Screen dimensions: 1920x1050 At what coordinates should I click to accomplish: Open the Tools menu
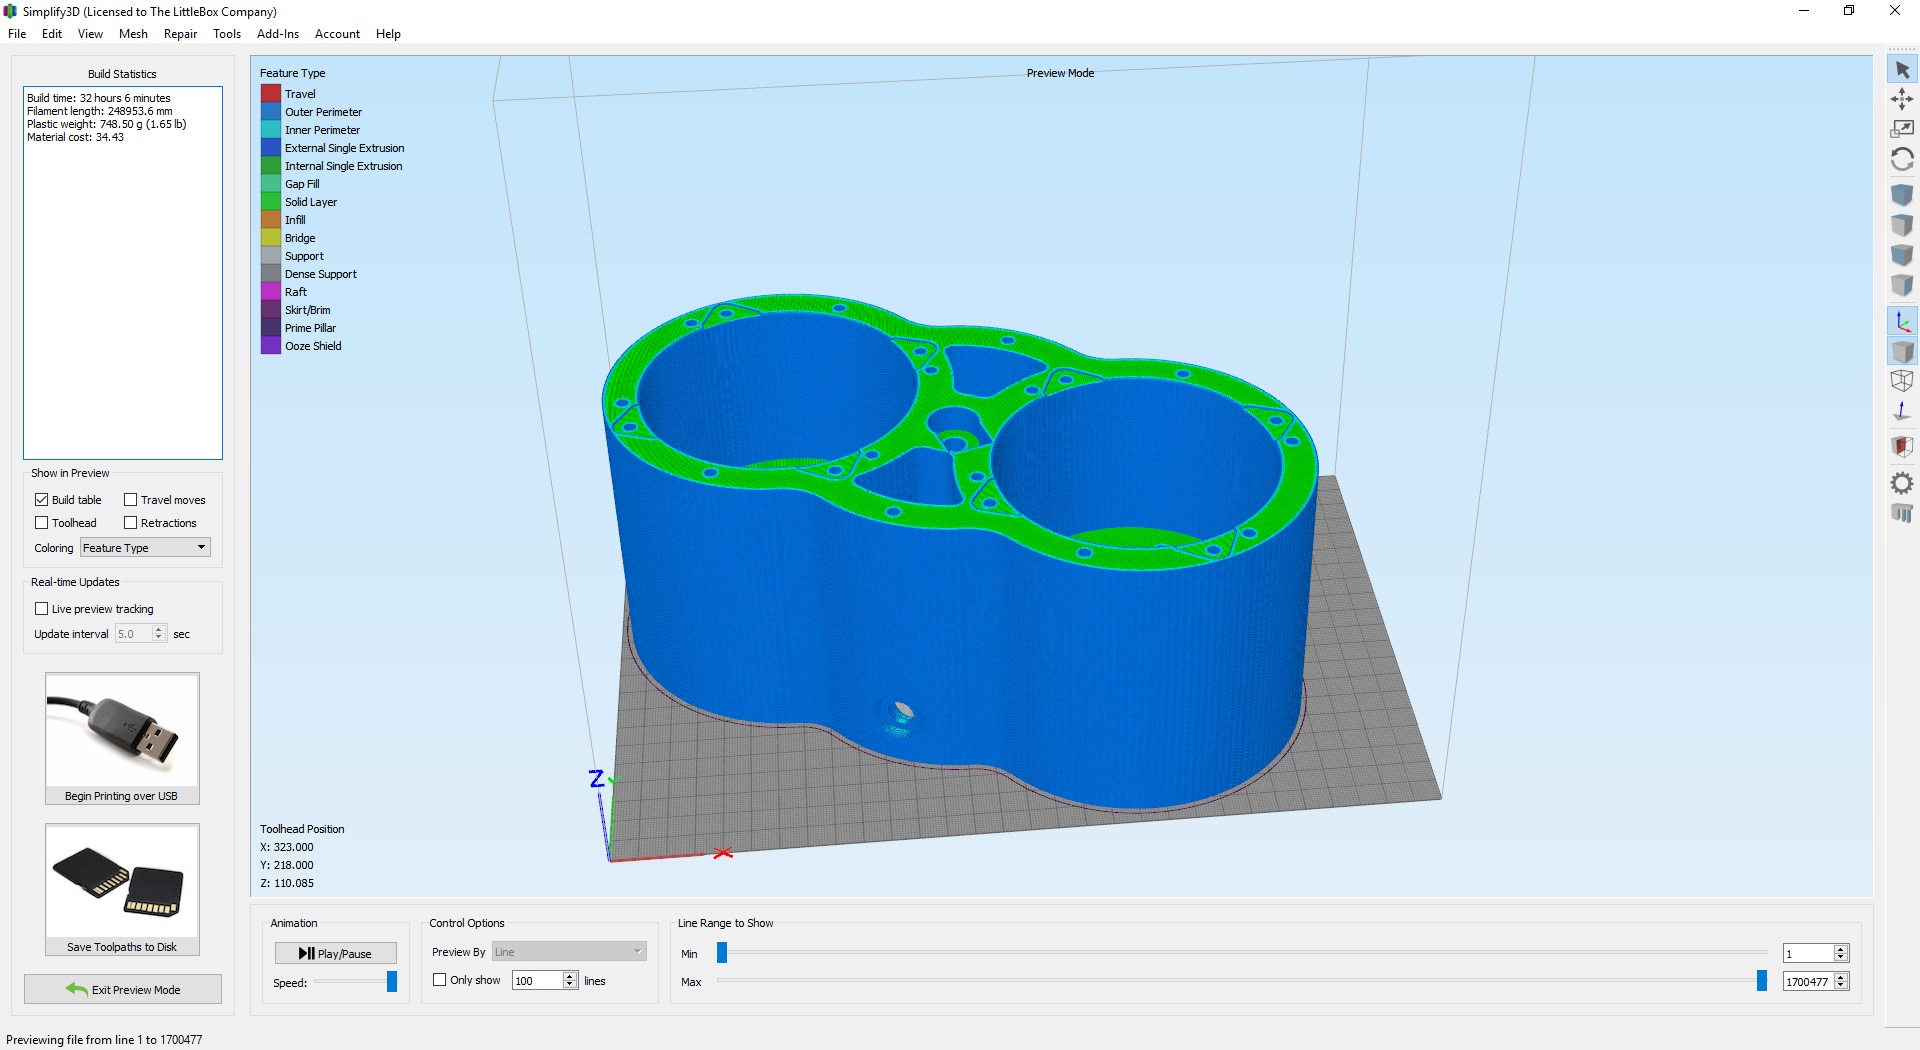pyautogui.click(x=227, y=34)
